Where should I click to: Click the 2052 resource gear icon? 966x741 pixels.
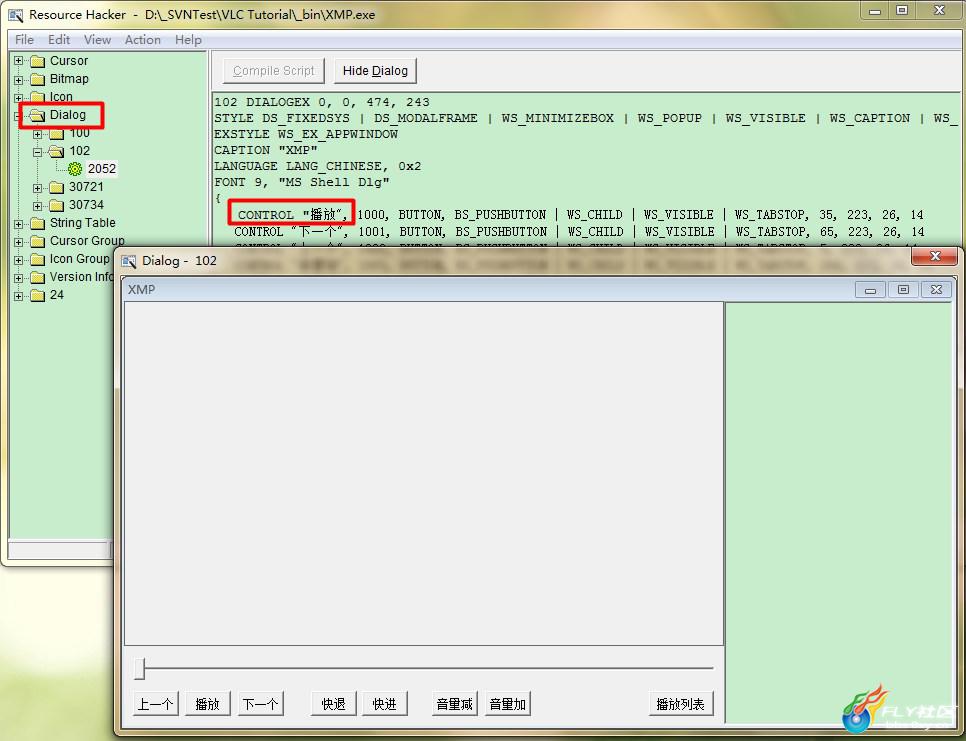(x=75, y=169)
